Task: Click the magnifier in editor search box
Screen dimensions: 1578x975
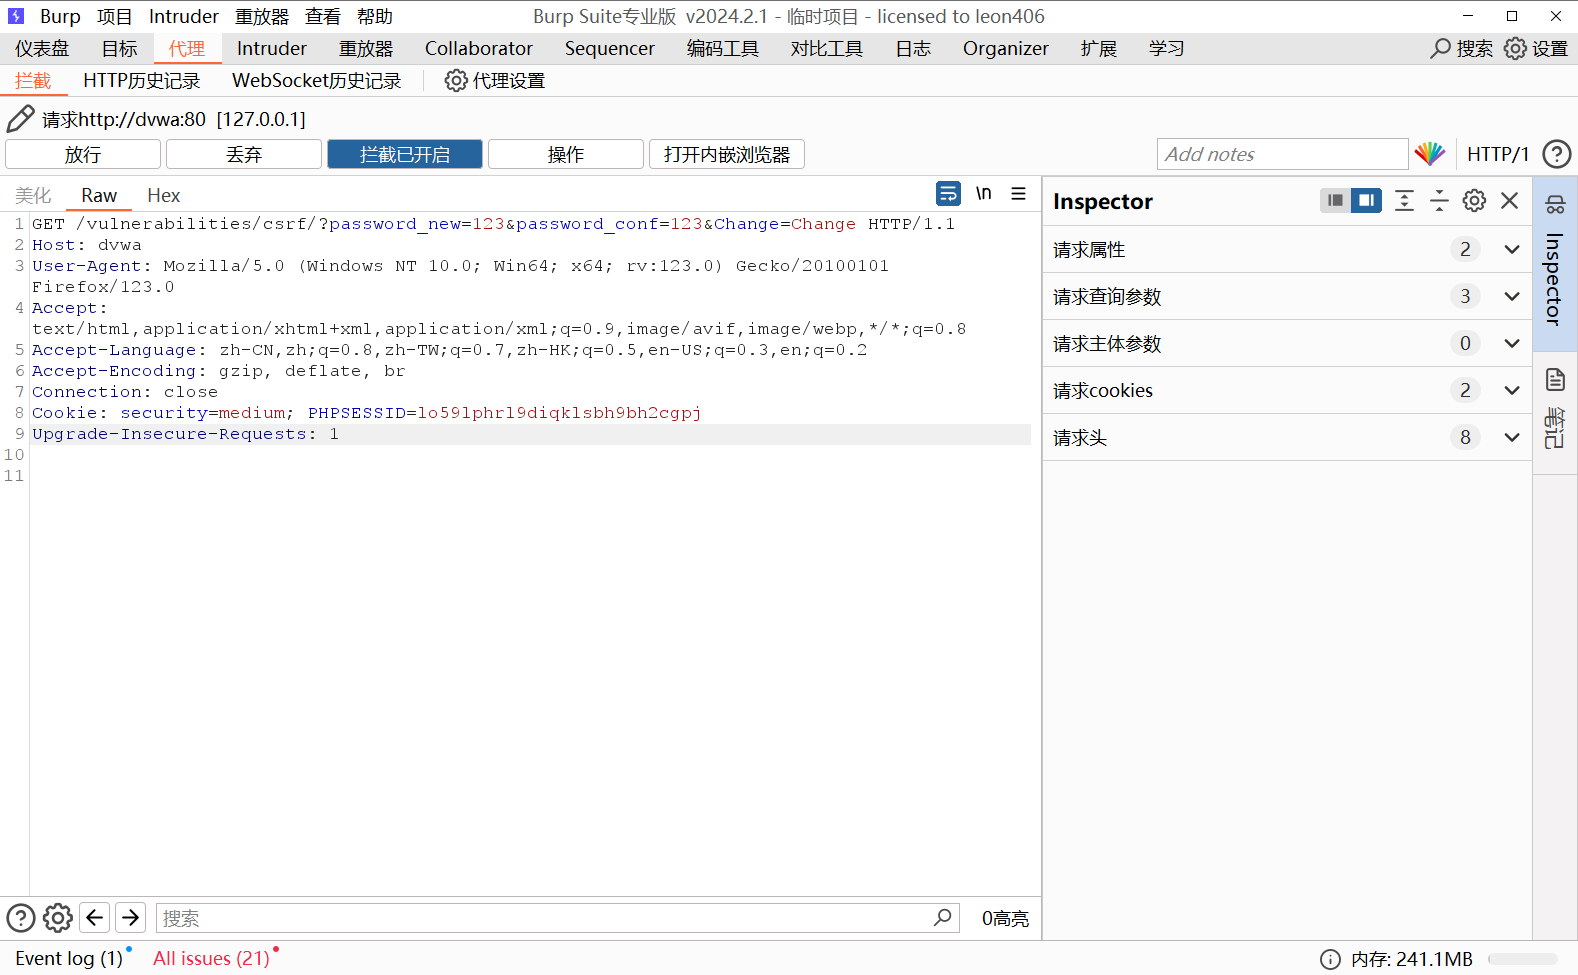Action: click(x=942, y=917)
